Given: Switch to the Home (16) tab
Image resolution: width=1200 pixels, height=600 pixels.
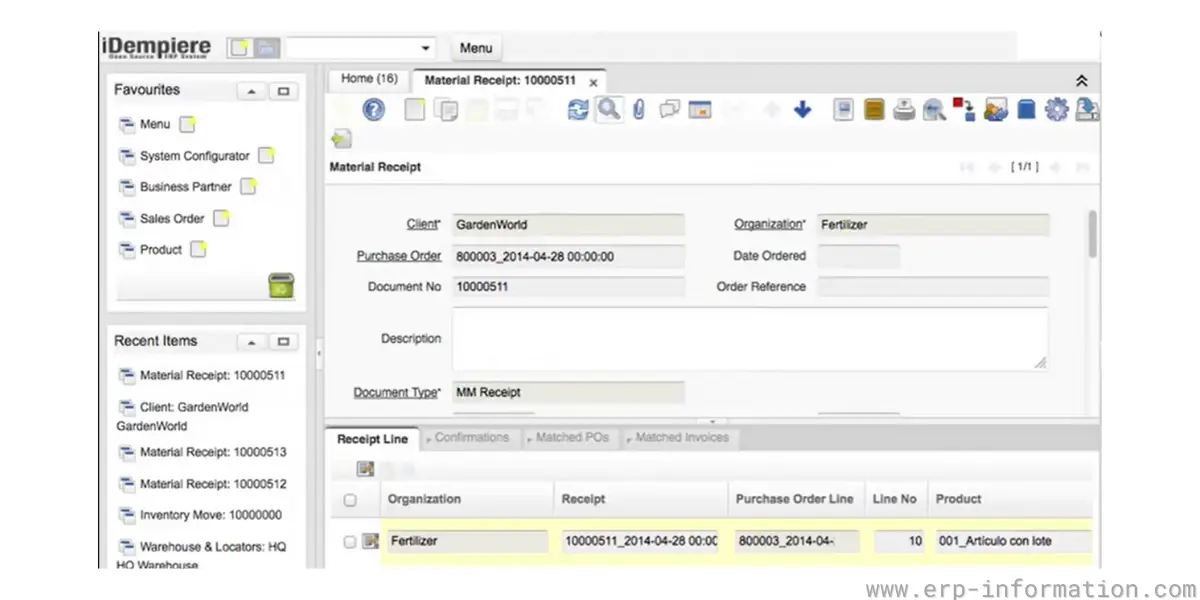Looking at the screenshot, I should (x=369, y=78).
